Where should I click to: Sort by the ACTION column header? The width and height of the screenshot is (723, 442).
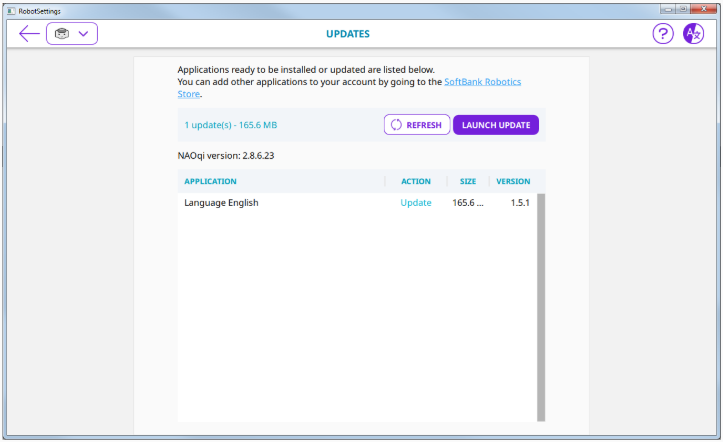pyautogui.click(x=416, y=181)
